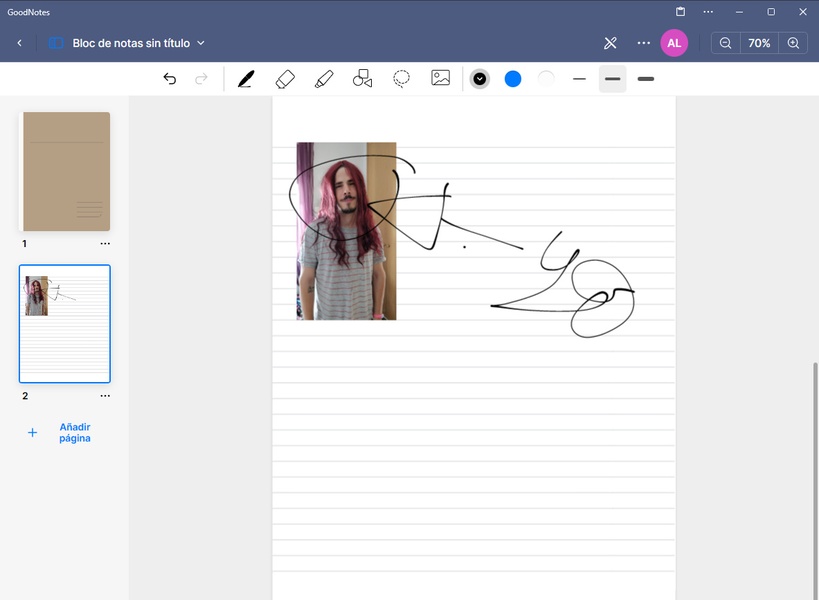Open the title bar three-dot menu
819x600 pixels.
tap(708, 12)
